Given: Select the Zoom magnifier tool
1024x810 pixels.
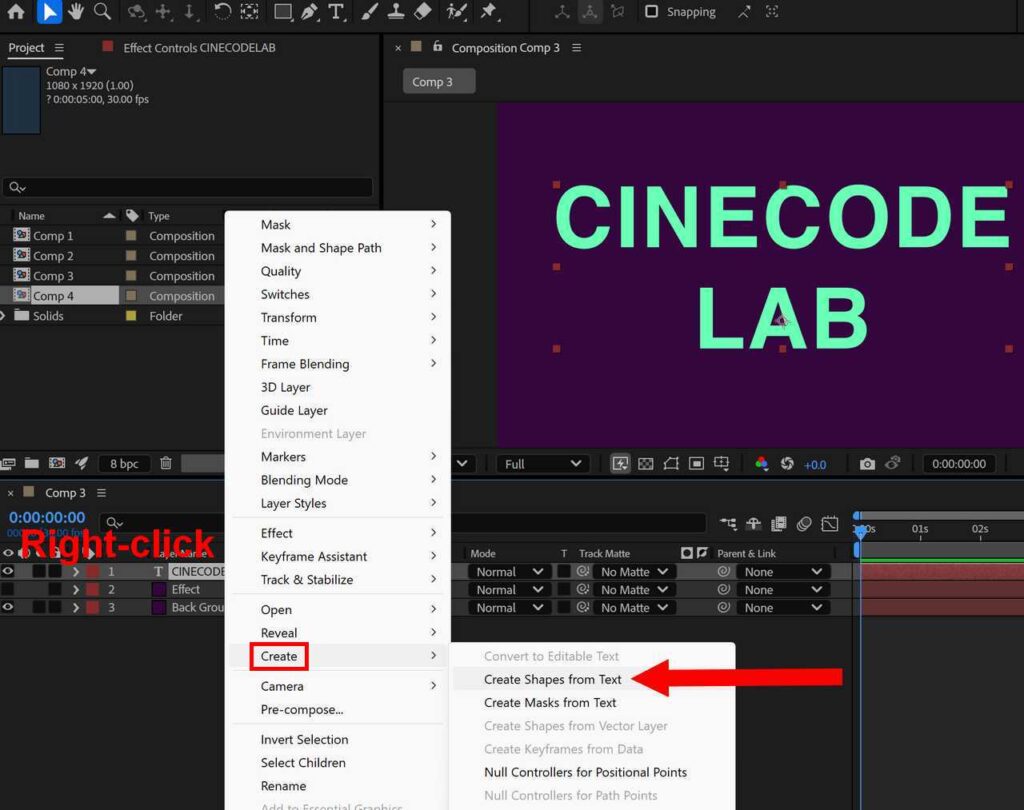Looking at the screenshot, I should [103, 12].
